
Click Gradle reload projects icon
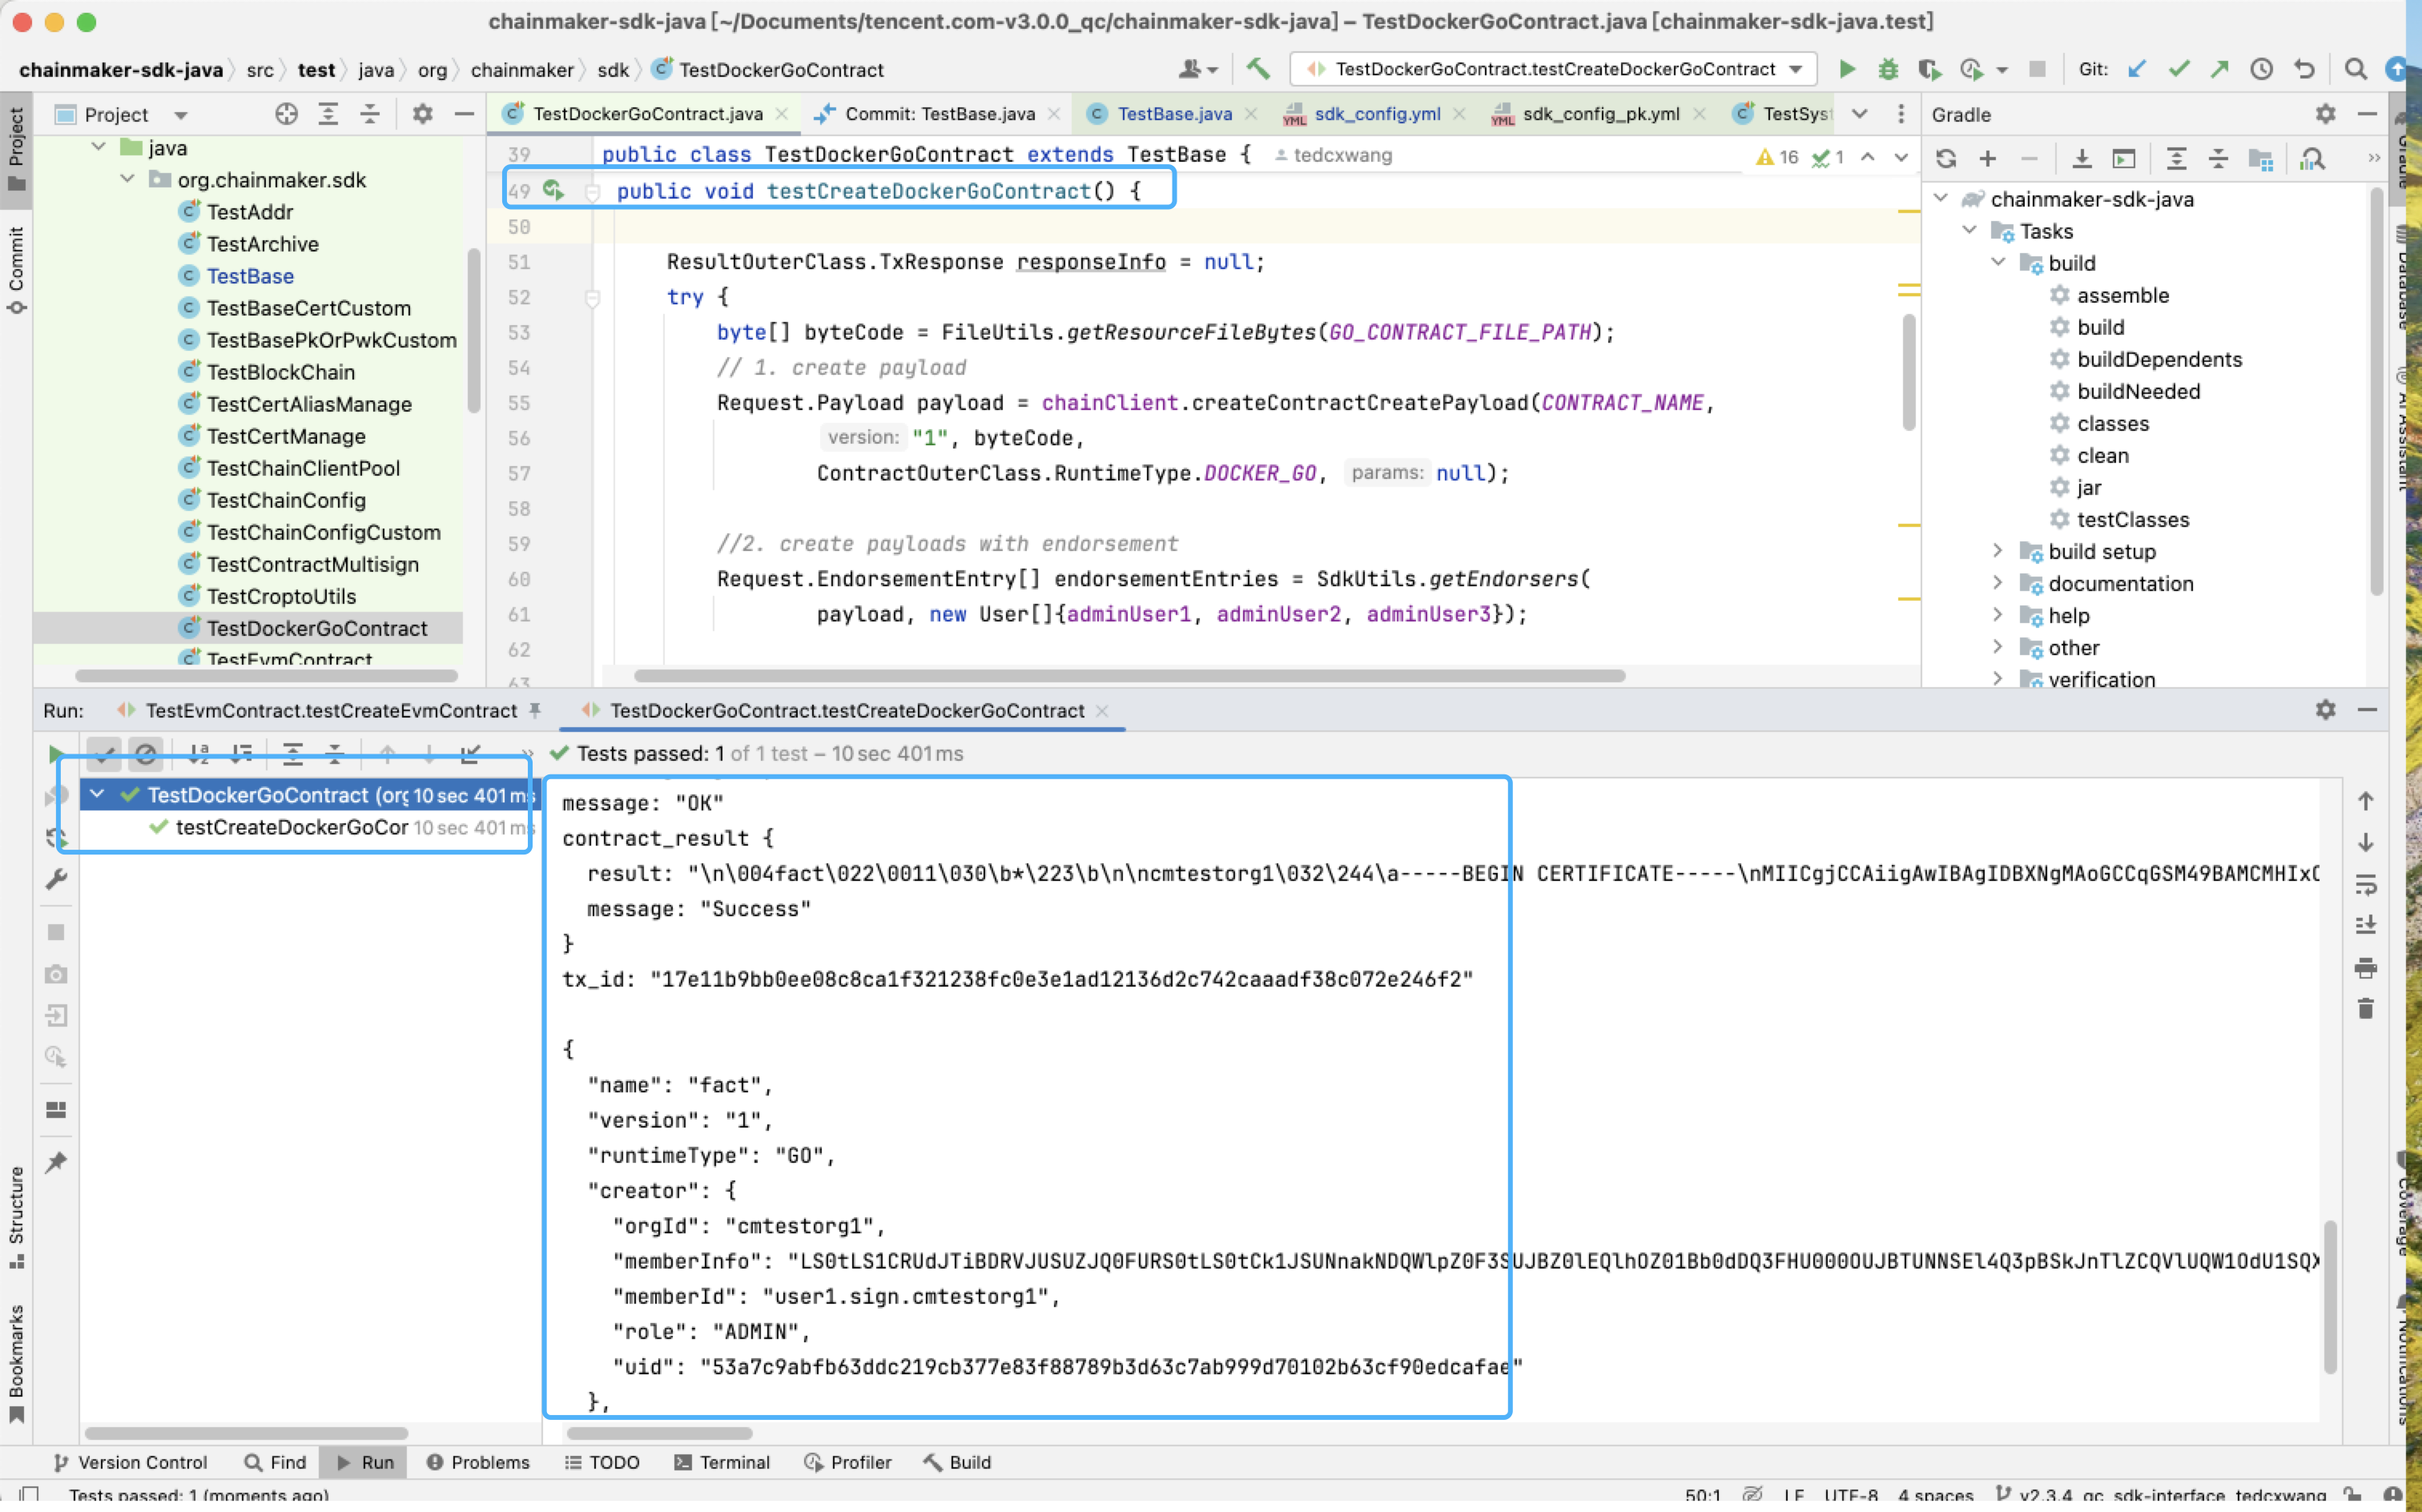[x=1946, y=159]
